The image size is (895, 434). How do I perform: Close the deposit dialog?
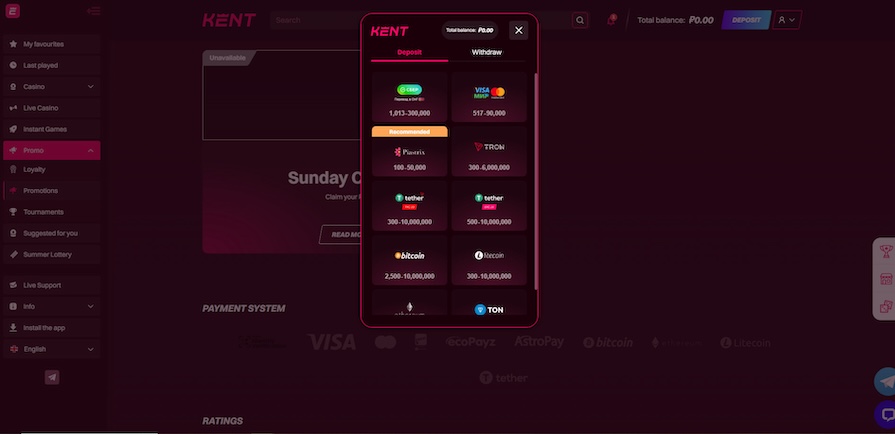(518, 30)
